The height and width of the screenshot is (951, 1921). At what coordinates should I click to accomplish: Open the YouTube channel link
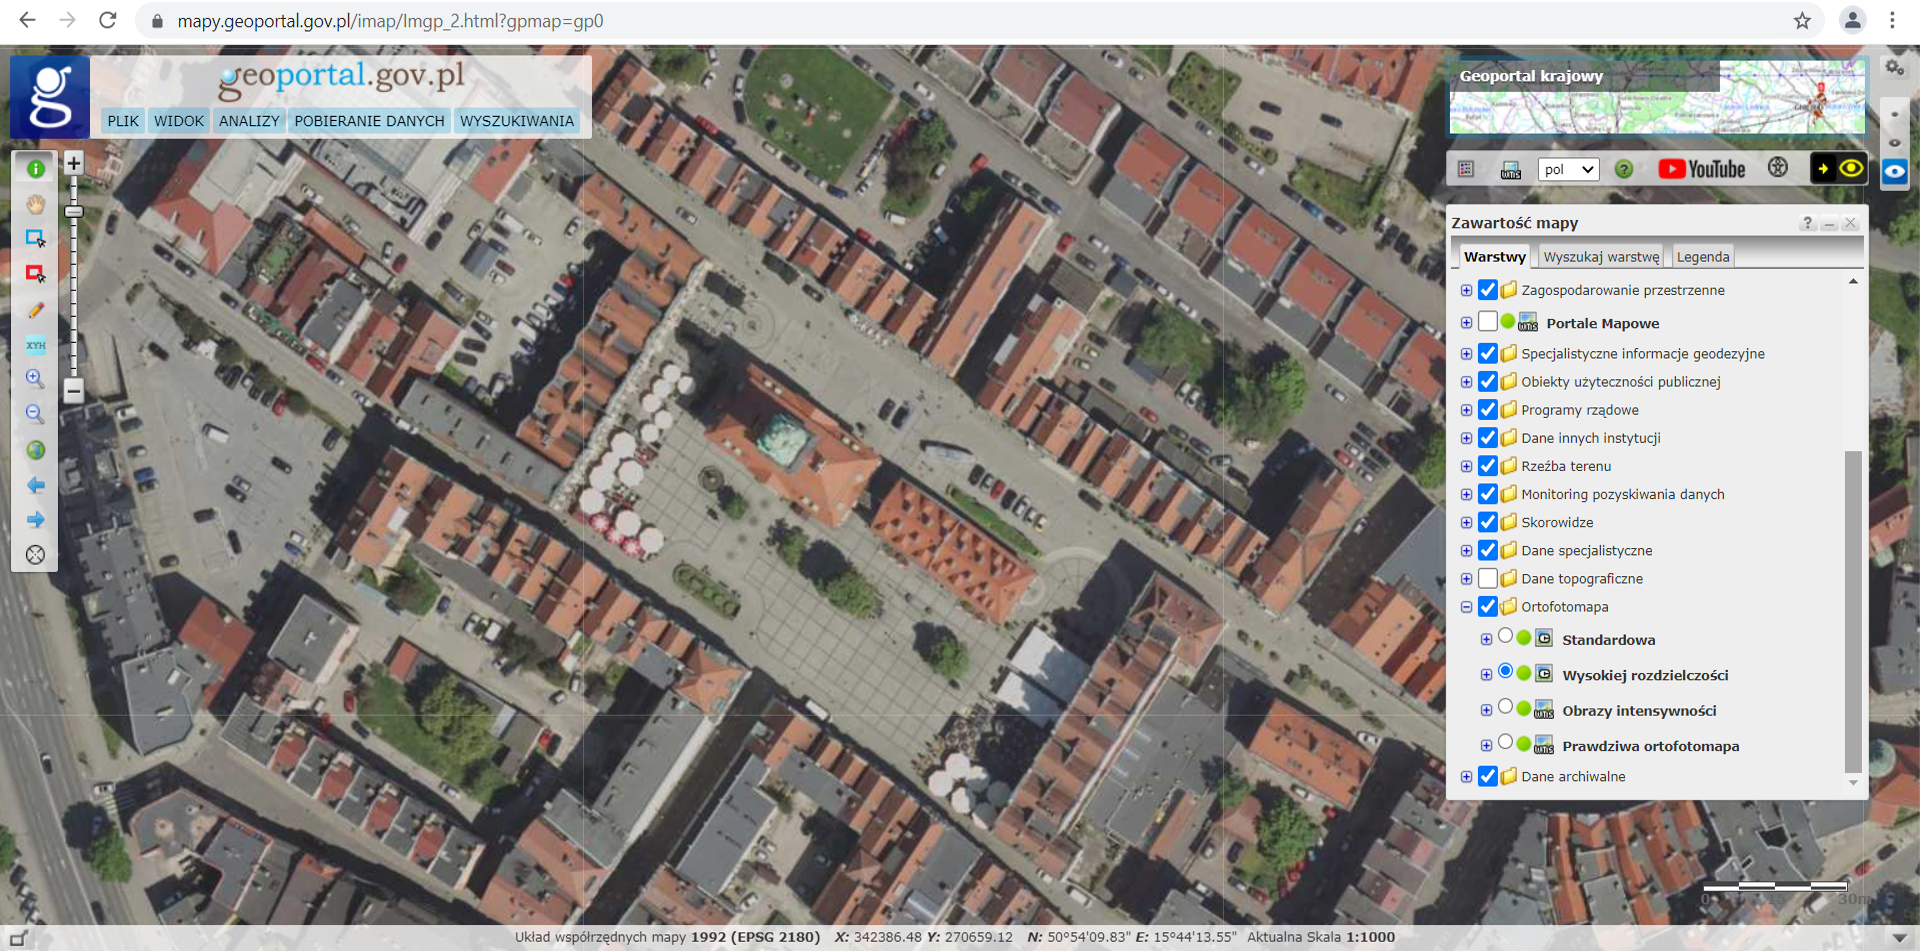tap(1701, 169)
